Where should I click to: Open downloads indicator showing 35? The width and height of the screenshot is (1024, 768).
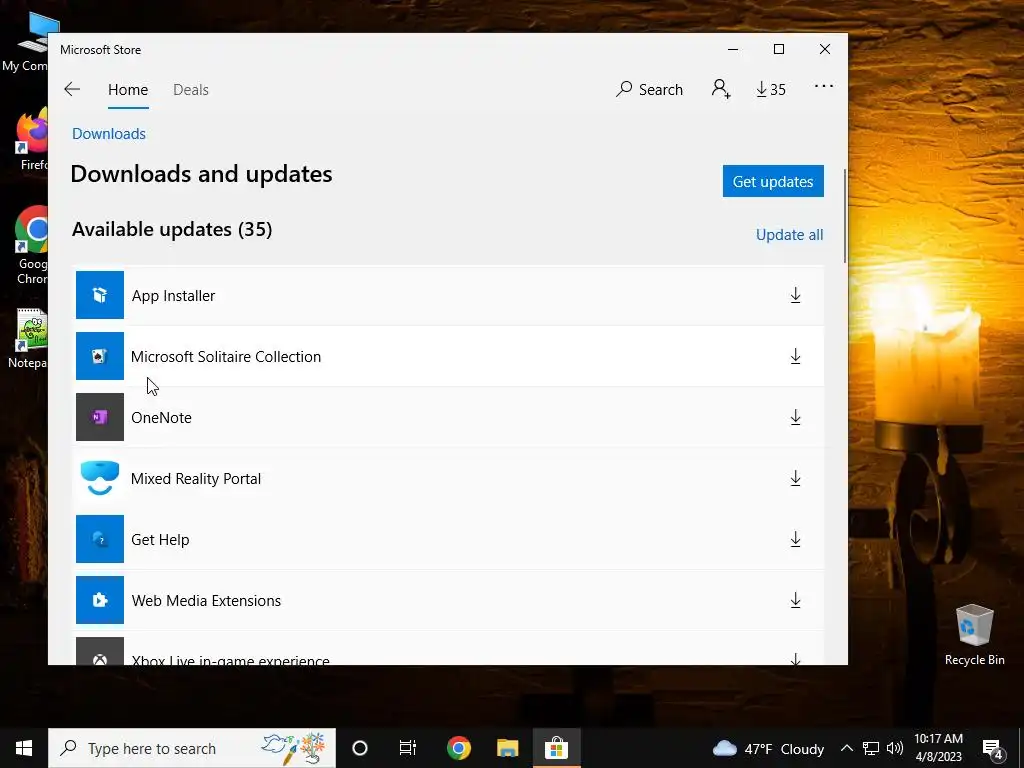tap(771, 89)
